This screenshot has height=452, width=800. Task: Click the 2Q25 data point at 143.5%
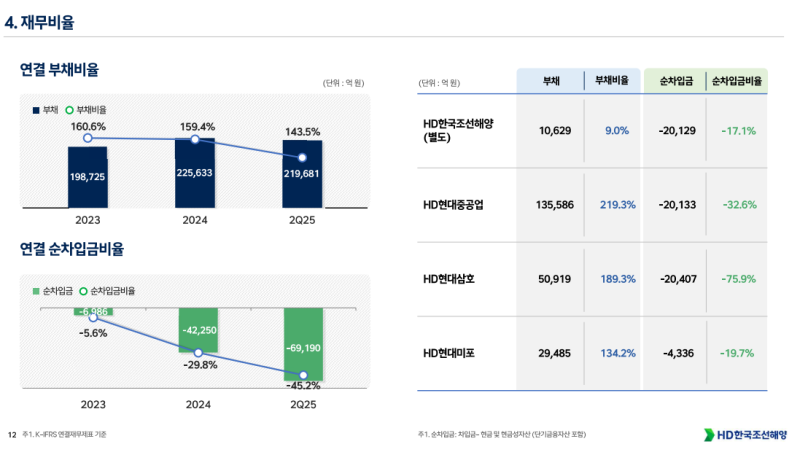click(x=302, y=158)
